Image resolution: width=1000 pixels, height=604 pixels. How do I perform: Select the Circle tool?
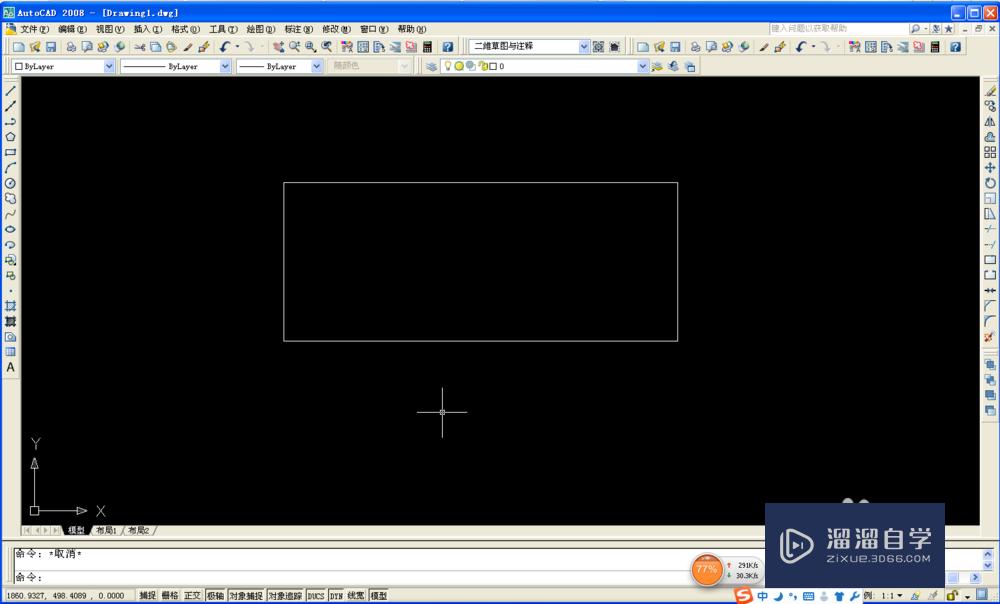pyautogui.click(x=10, y=183)
